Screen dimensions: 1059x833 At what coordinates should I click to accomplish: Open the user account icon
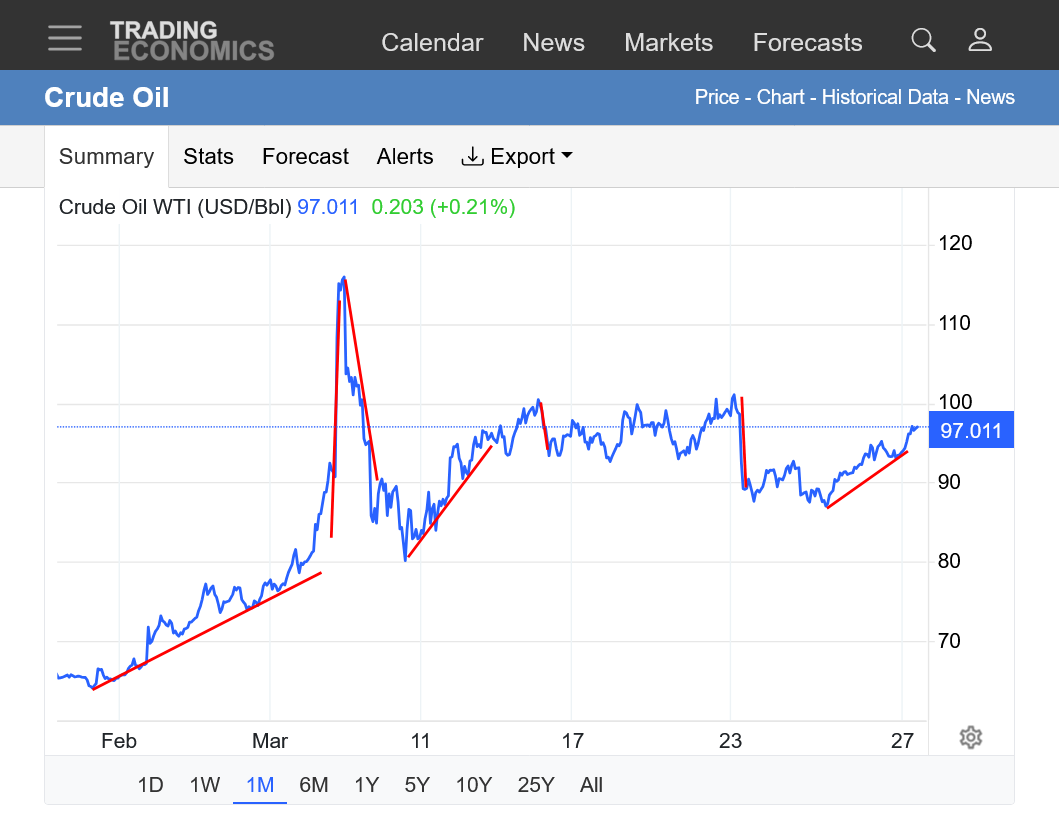[980, 40]
